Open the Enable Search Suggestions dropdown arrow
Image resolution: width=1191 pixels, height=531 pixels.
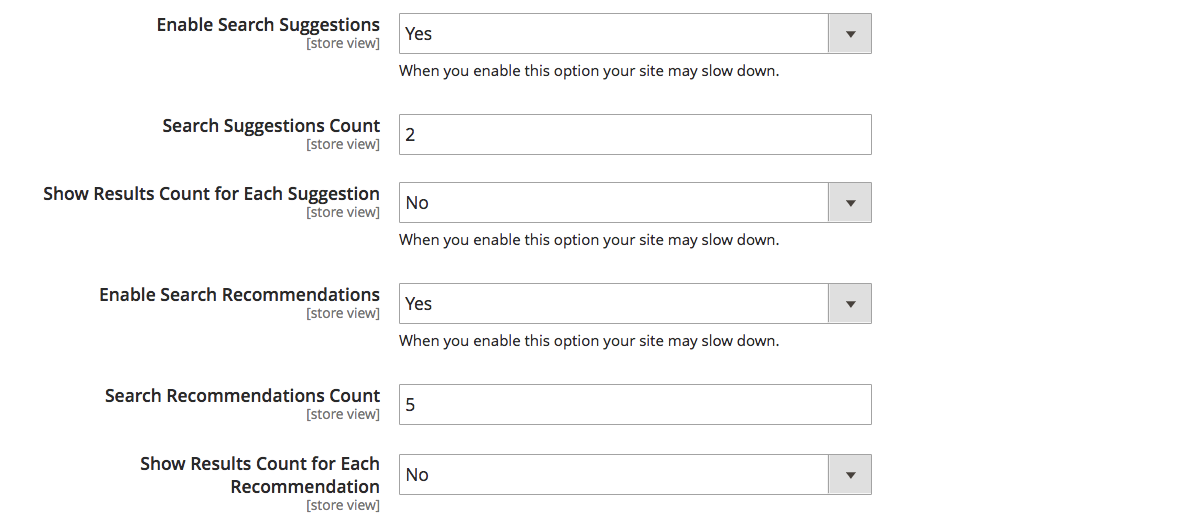850,33
